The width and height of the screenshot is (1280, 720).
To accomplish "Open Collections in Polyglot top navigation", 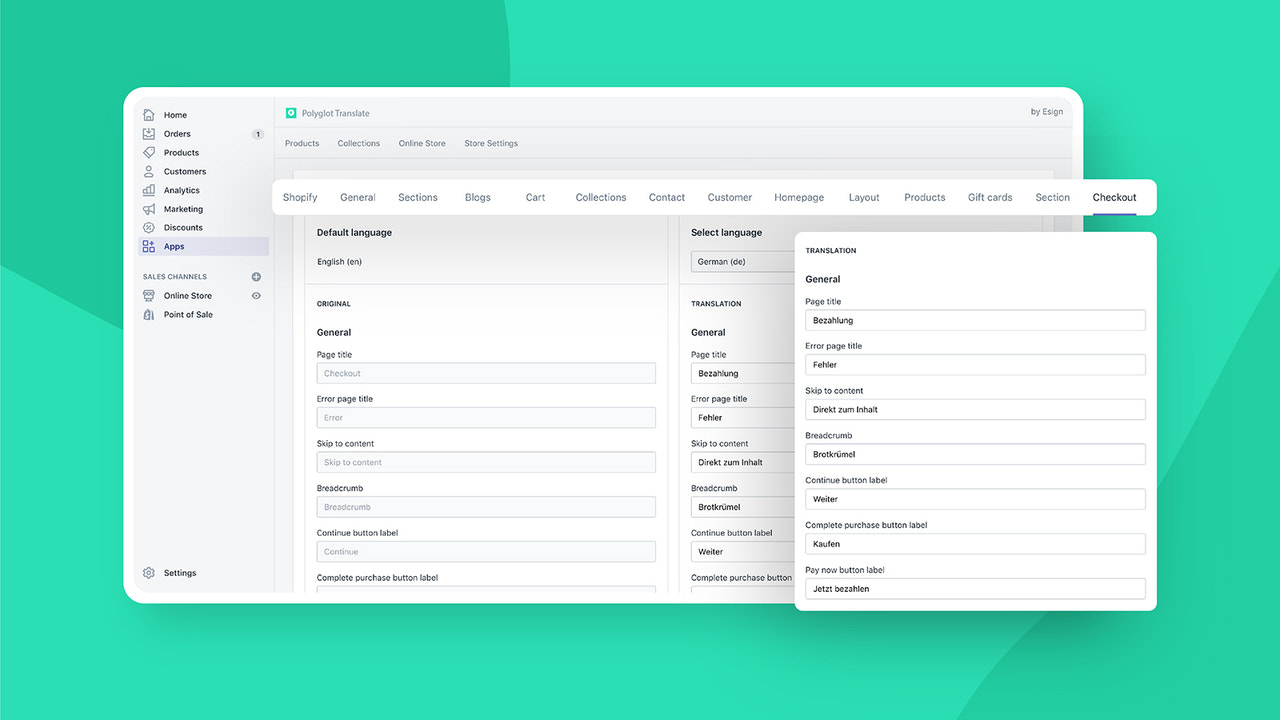I will click(x=359, y=143).
